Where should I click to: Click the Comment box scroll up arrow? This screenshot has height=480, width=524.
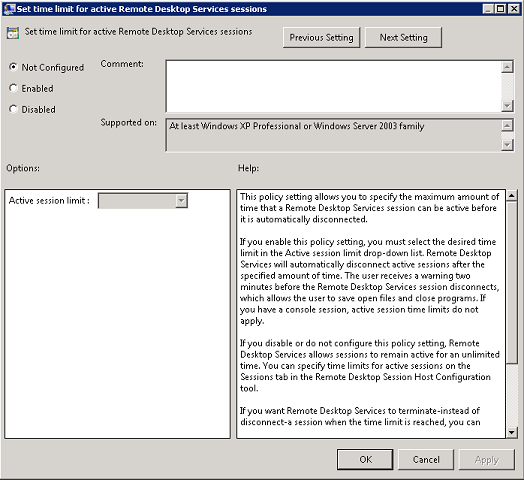507,67
